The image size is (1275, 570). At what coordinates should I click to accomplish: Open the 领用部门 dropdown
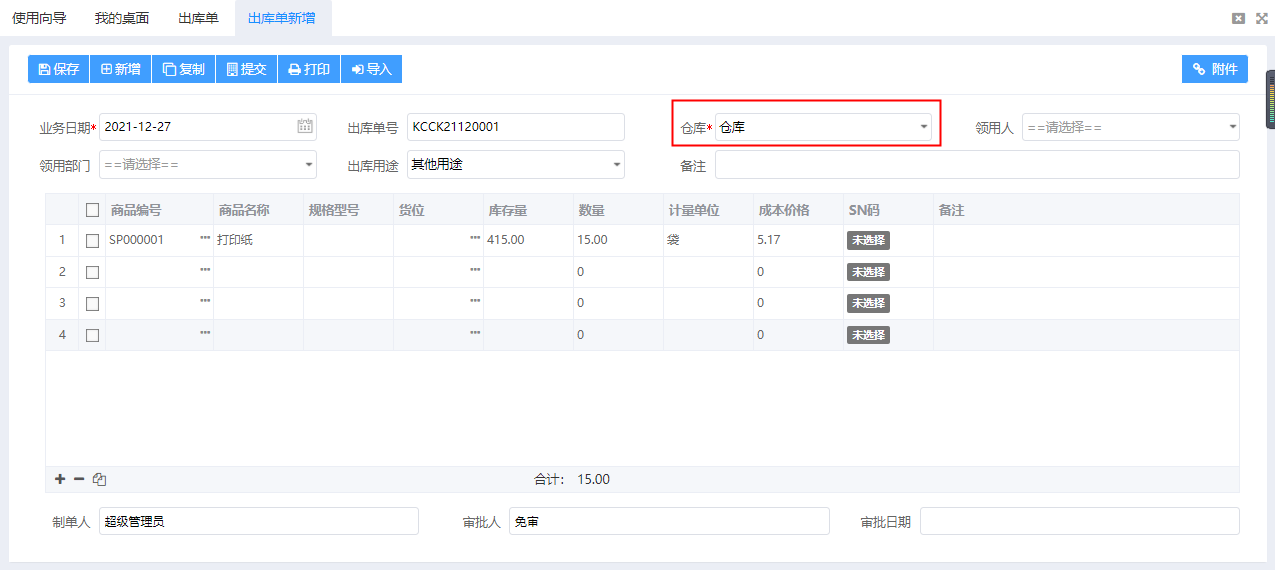coord(208,164)
